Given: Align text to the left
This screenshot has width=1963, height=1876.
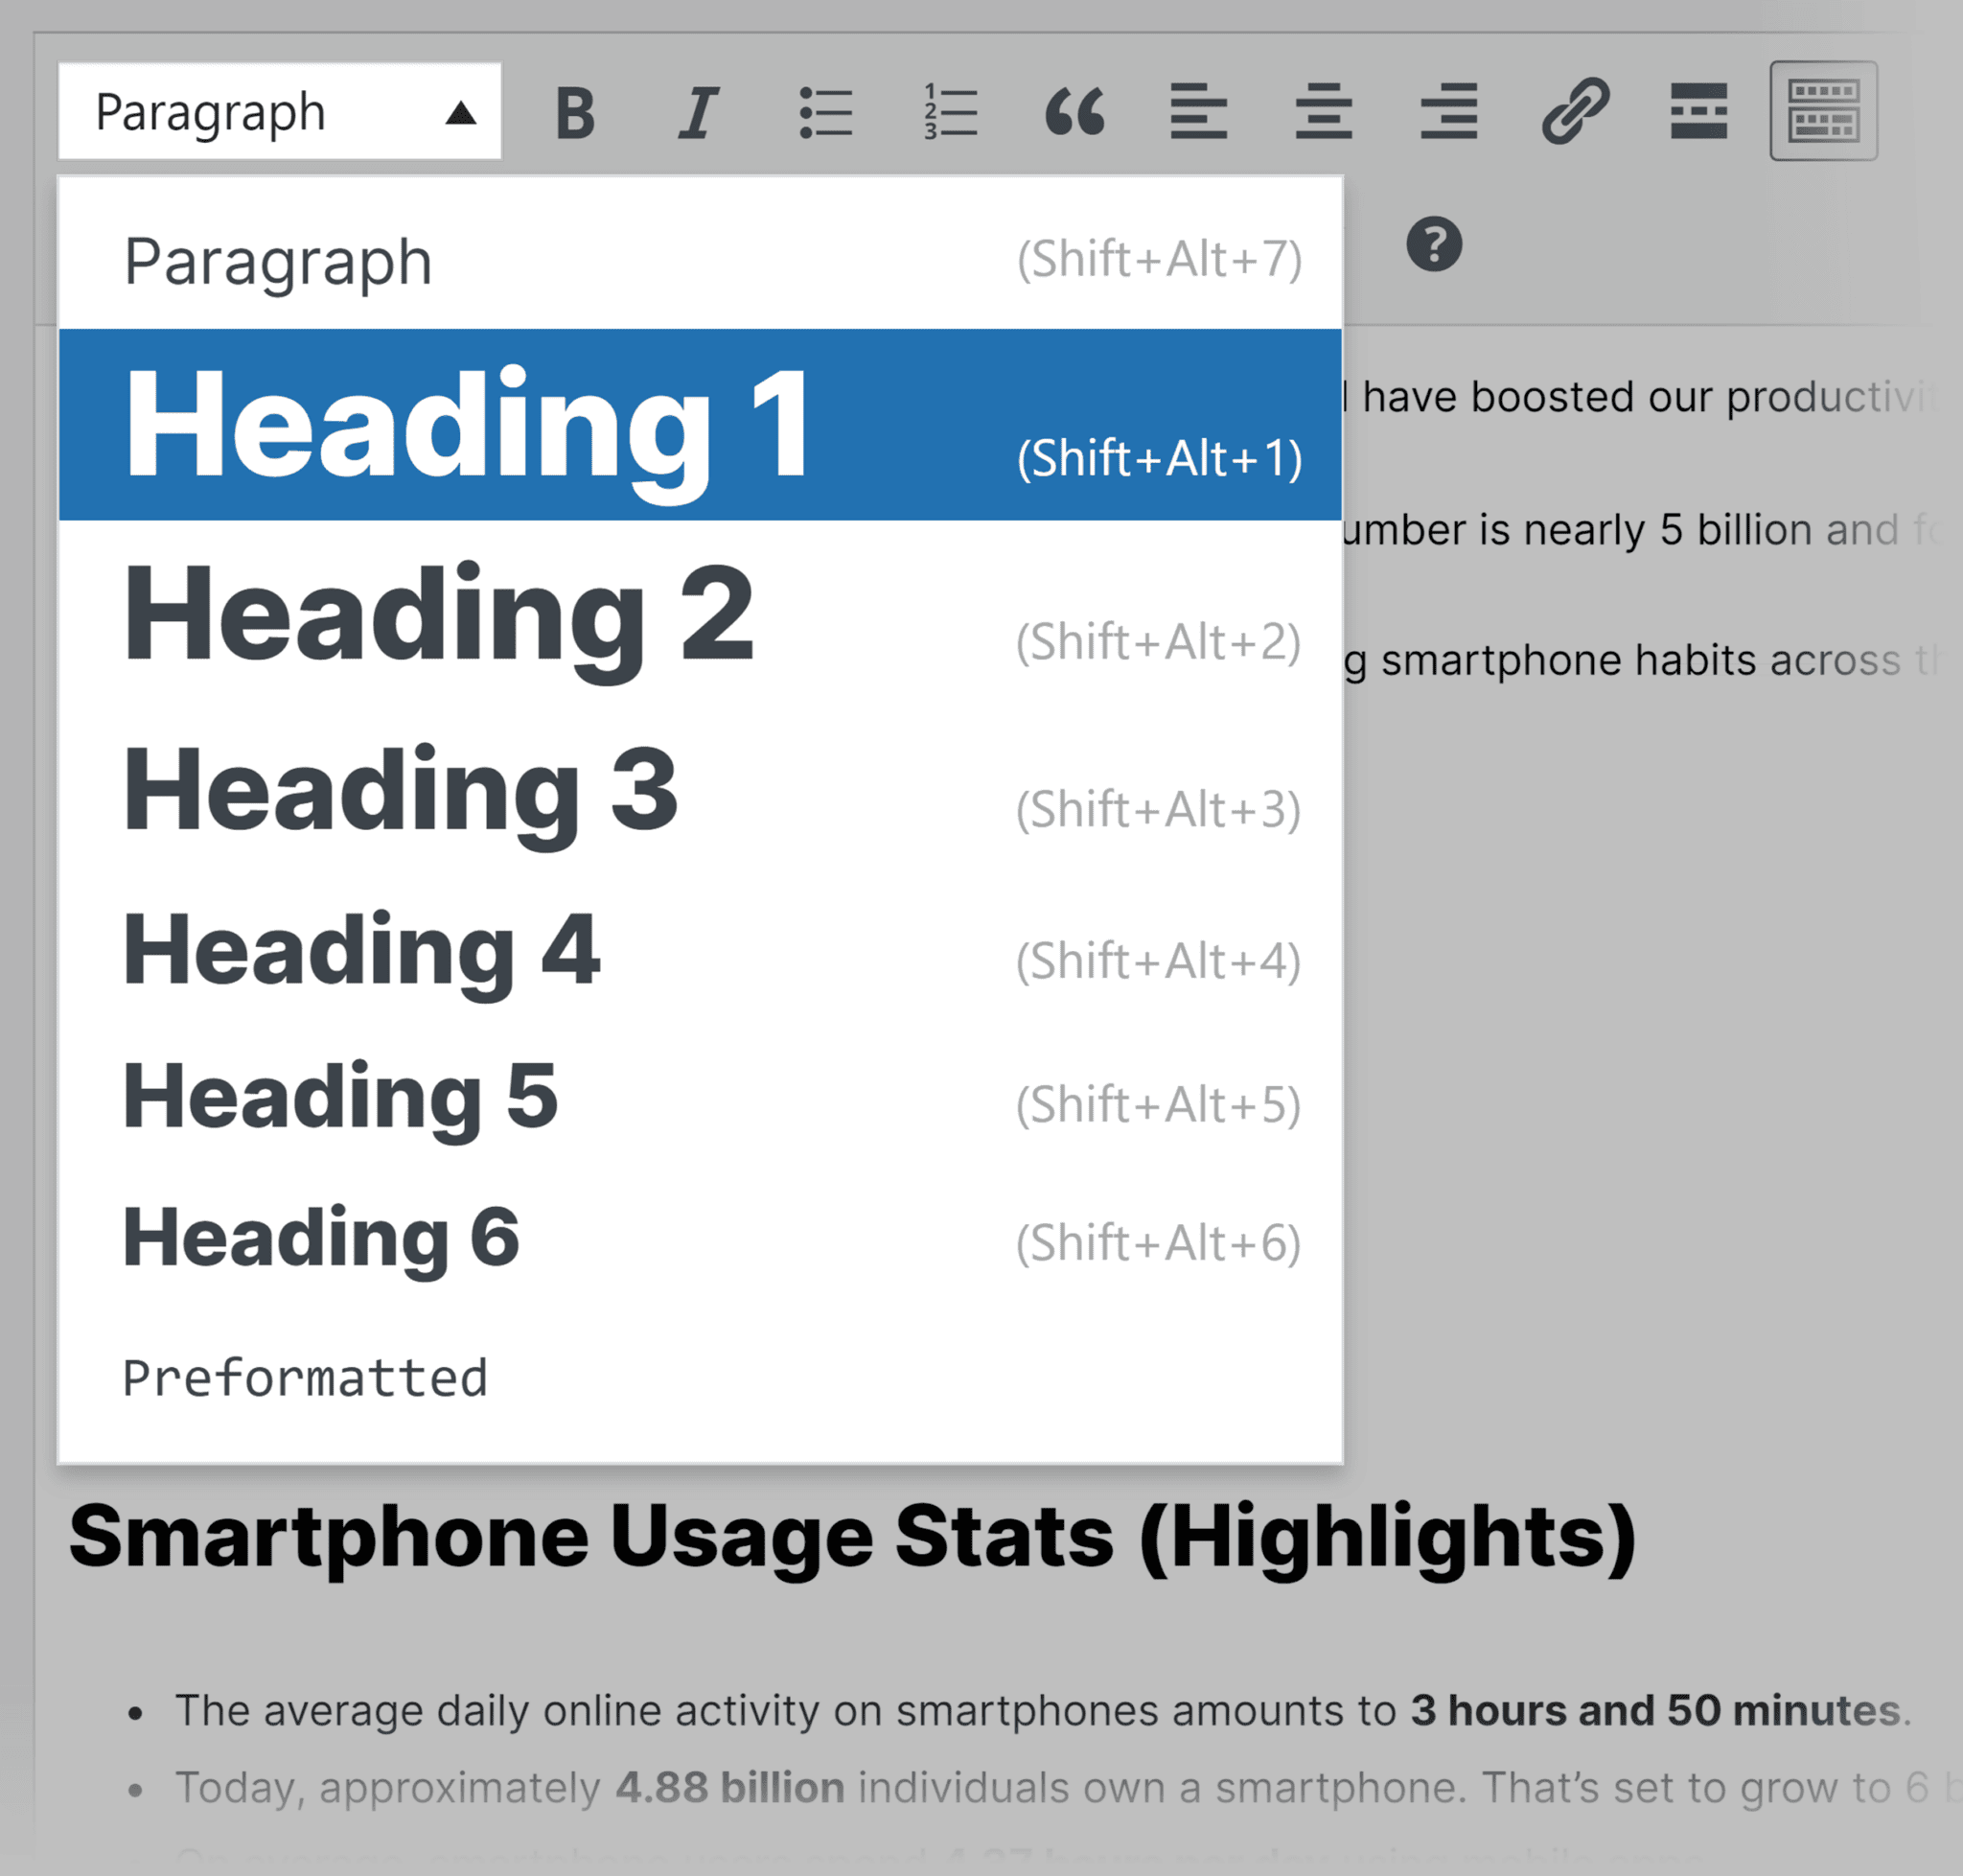Looking at the screenshot, I should [x=1198, y=112].
